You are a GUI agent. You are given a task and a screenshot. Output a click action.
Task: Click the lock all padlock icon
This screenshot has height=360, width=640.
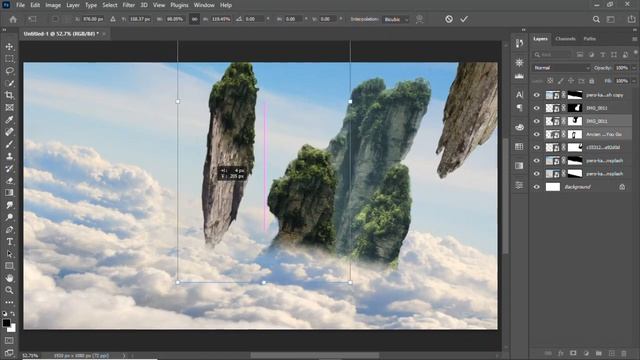591,81
